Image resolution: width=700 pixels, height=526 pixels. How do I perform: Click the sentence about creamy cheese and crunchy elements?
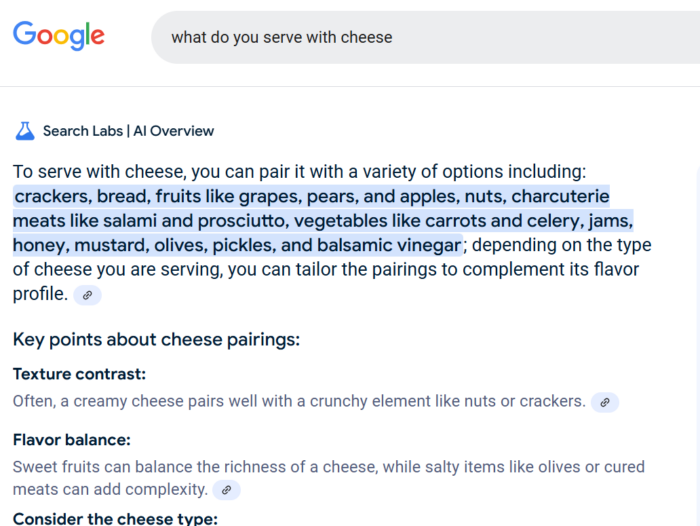[299, 401]
